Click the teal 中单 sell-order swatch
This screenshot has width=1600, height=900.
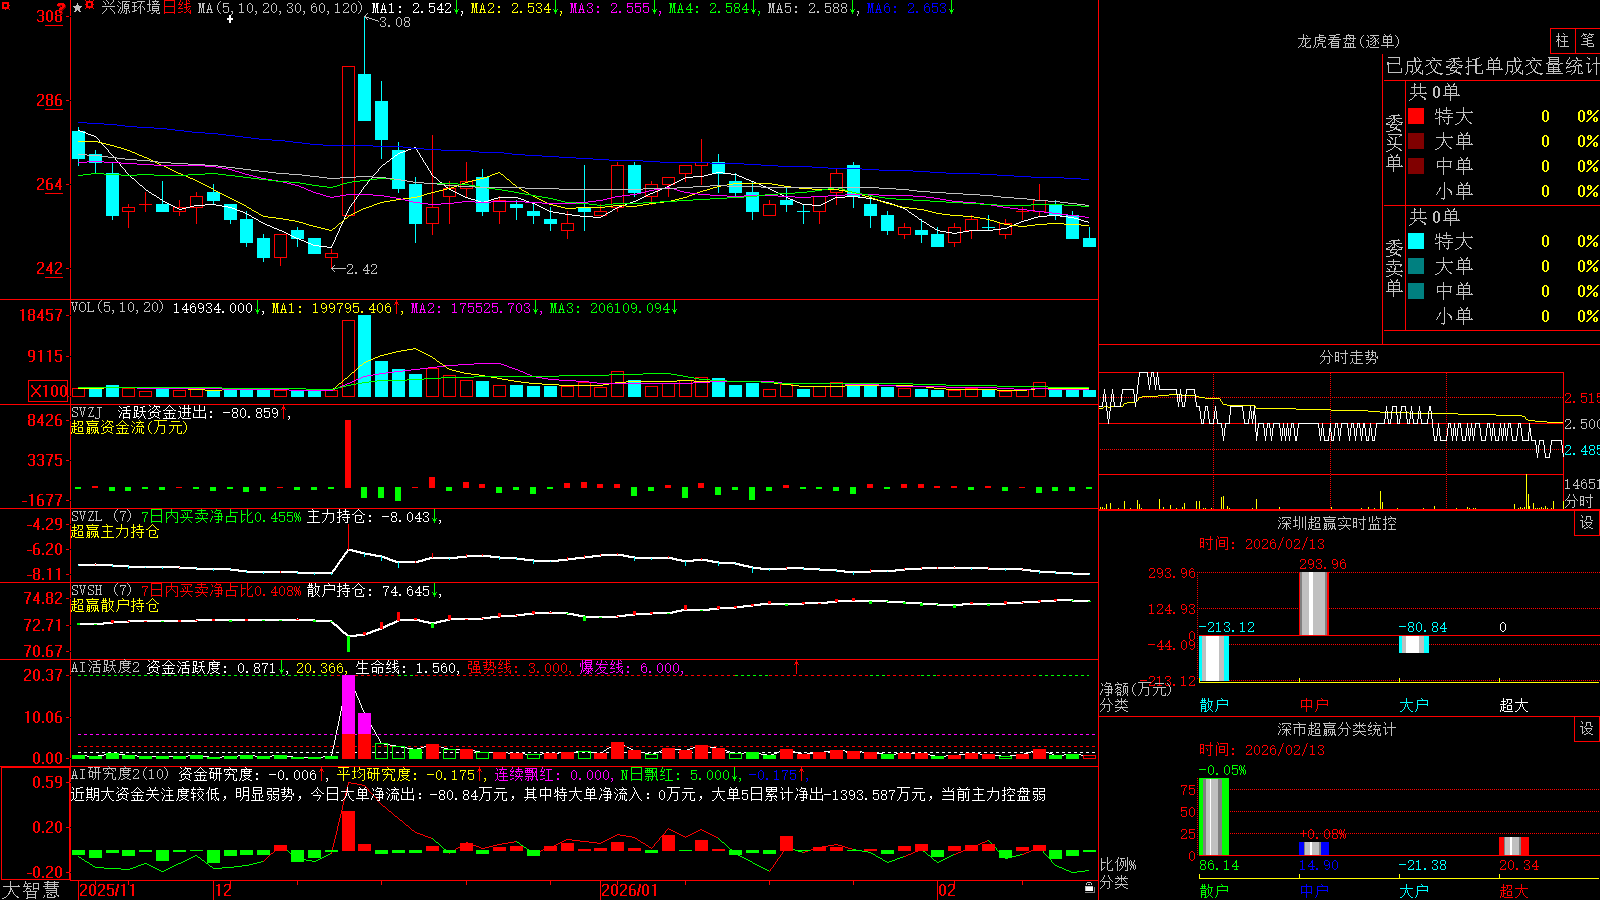click(x=1416, y=290)
